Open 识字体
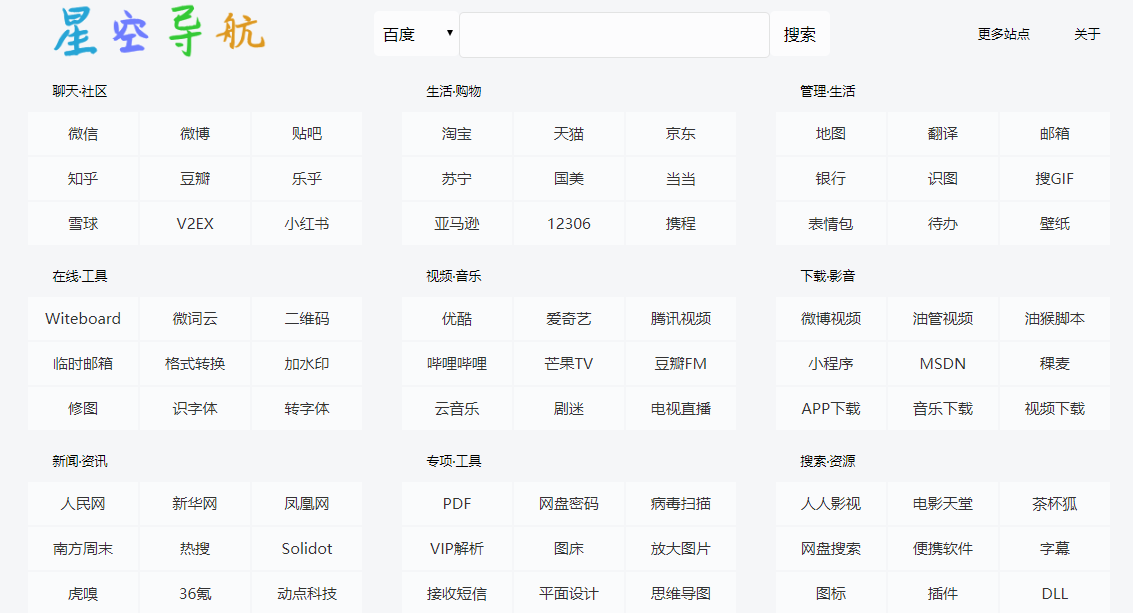 click(x=195, y=408)
